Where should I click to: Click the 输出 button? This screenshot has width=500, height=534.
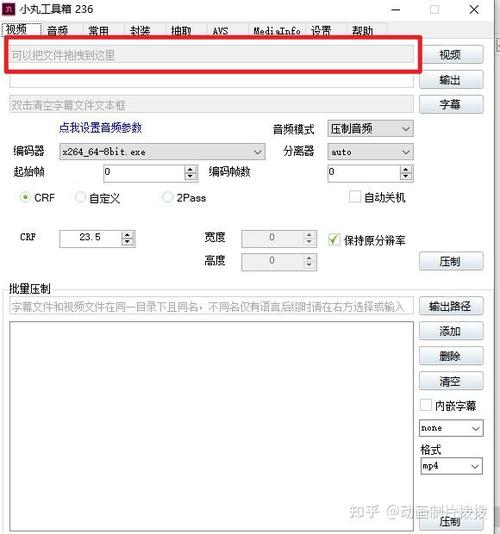pos(451,80)
